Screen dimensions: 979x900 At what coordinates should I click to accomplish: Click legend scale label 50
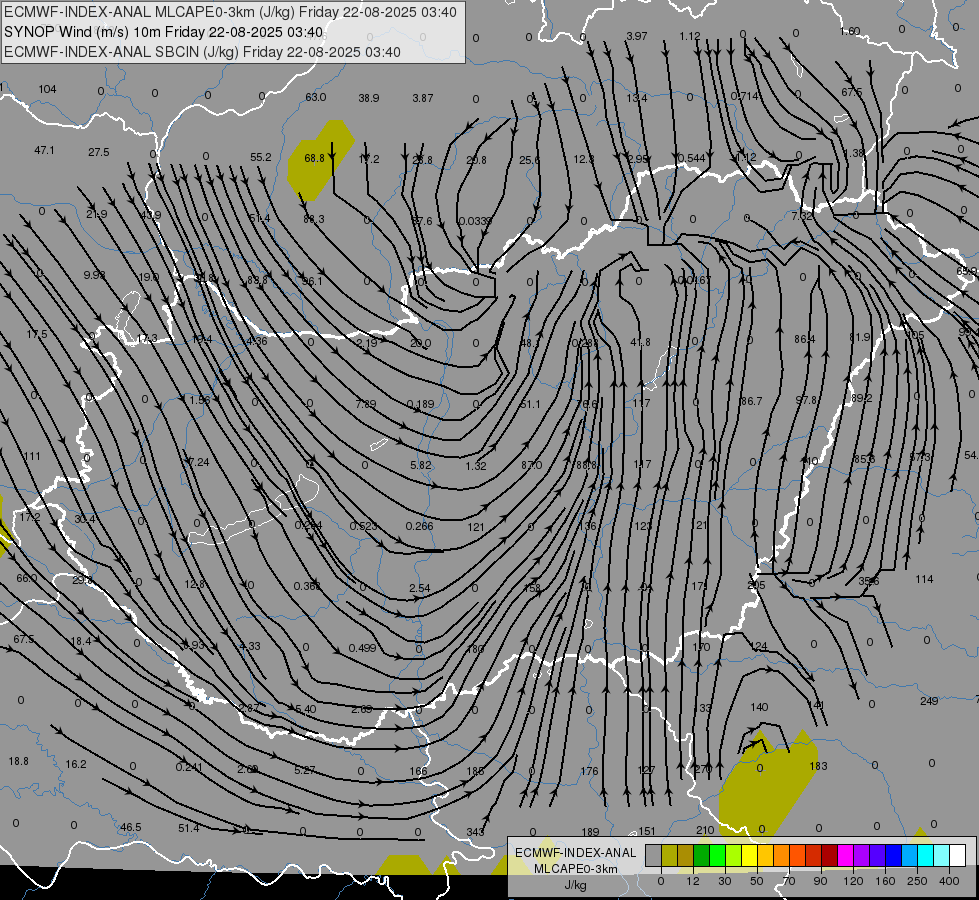756,881
